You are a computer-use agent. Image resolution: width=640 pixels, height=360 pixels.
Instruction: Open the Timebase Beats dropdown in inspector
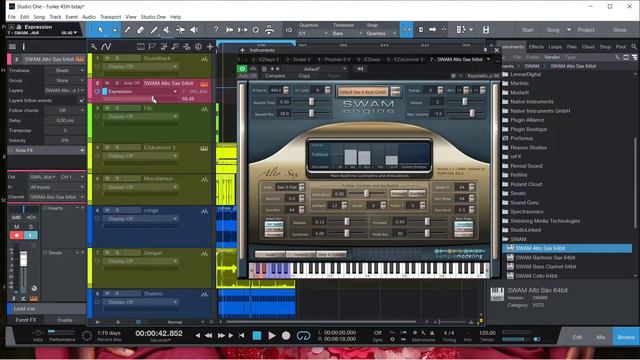point(65,71)
